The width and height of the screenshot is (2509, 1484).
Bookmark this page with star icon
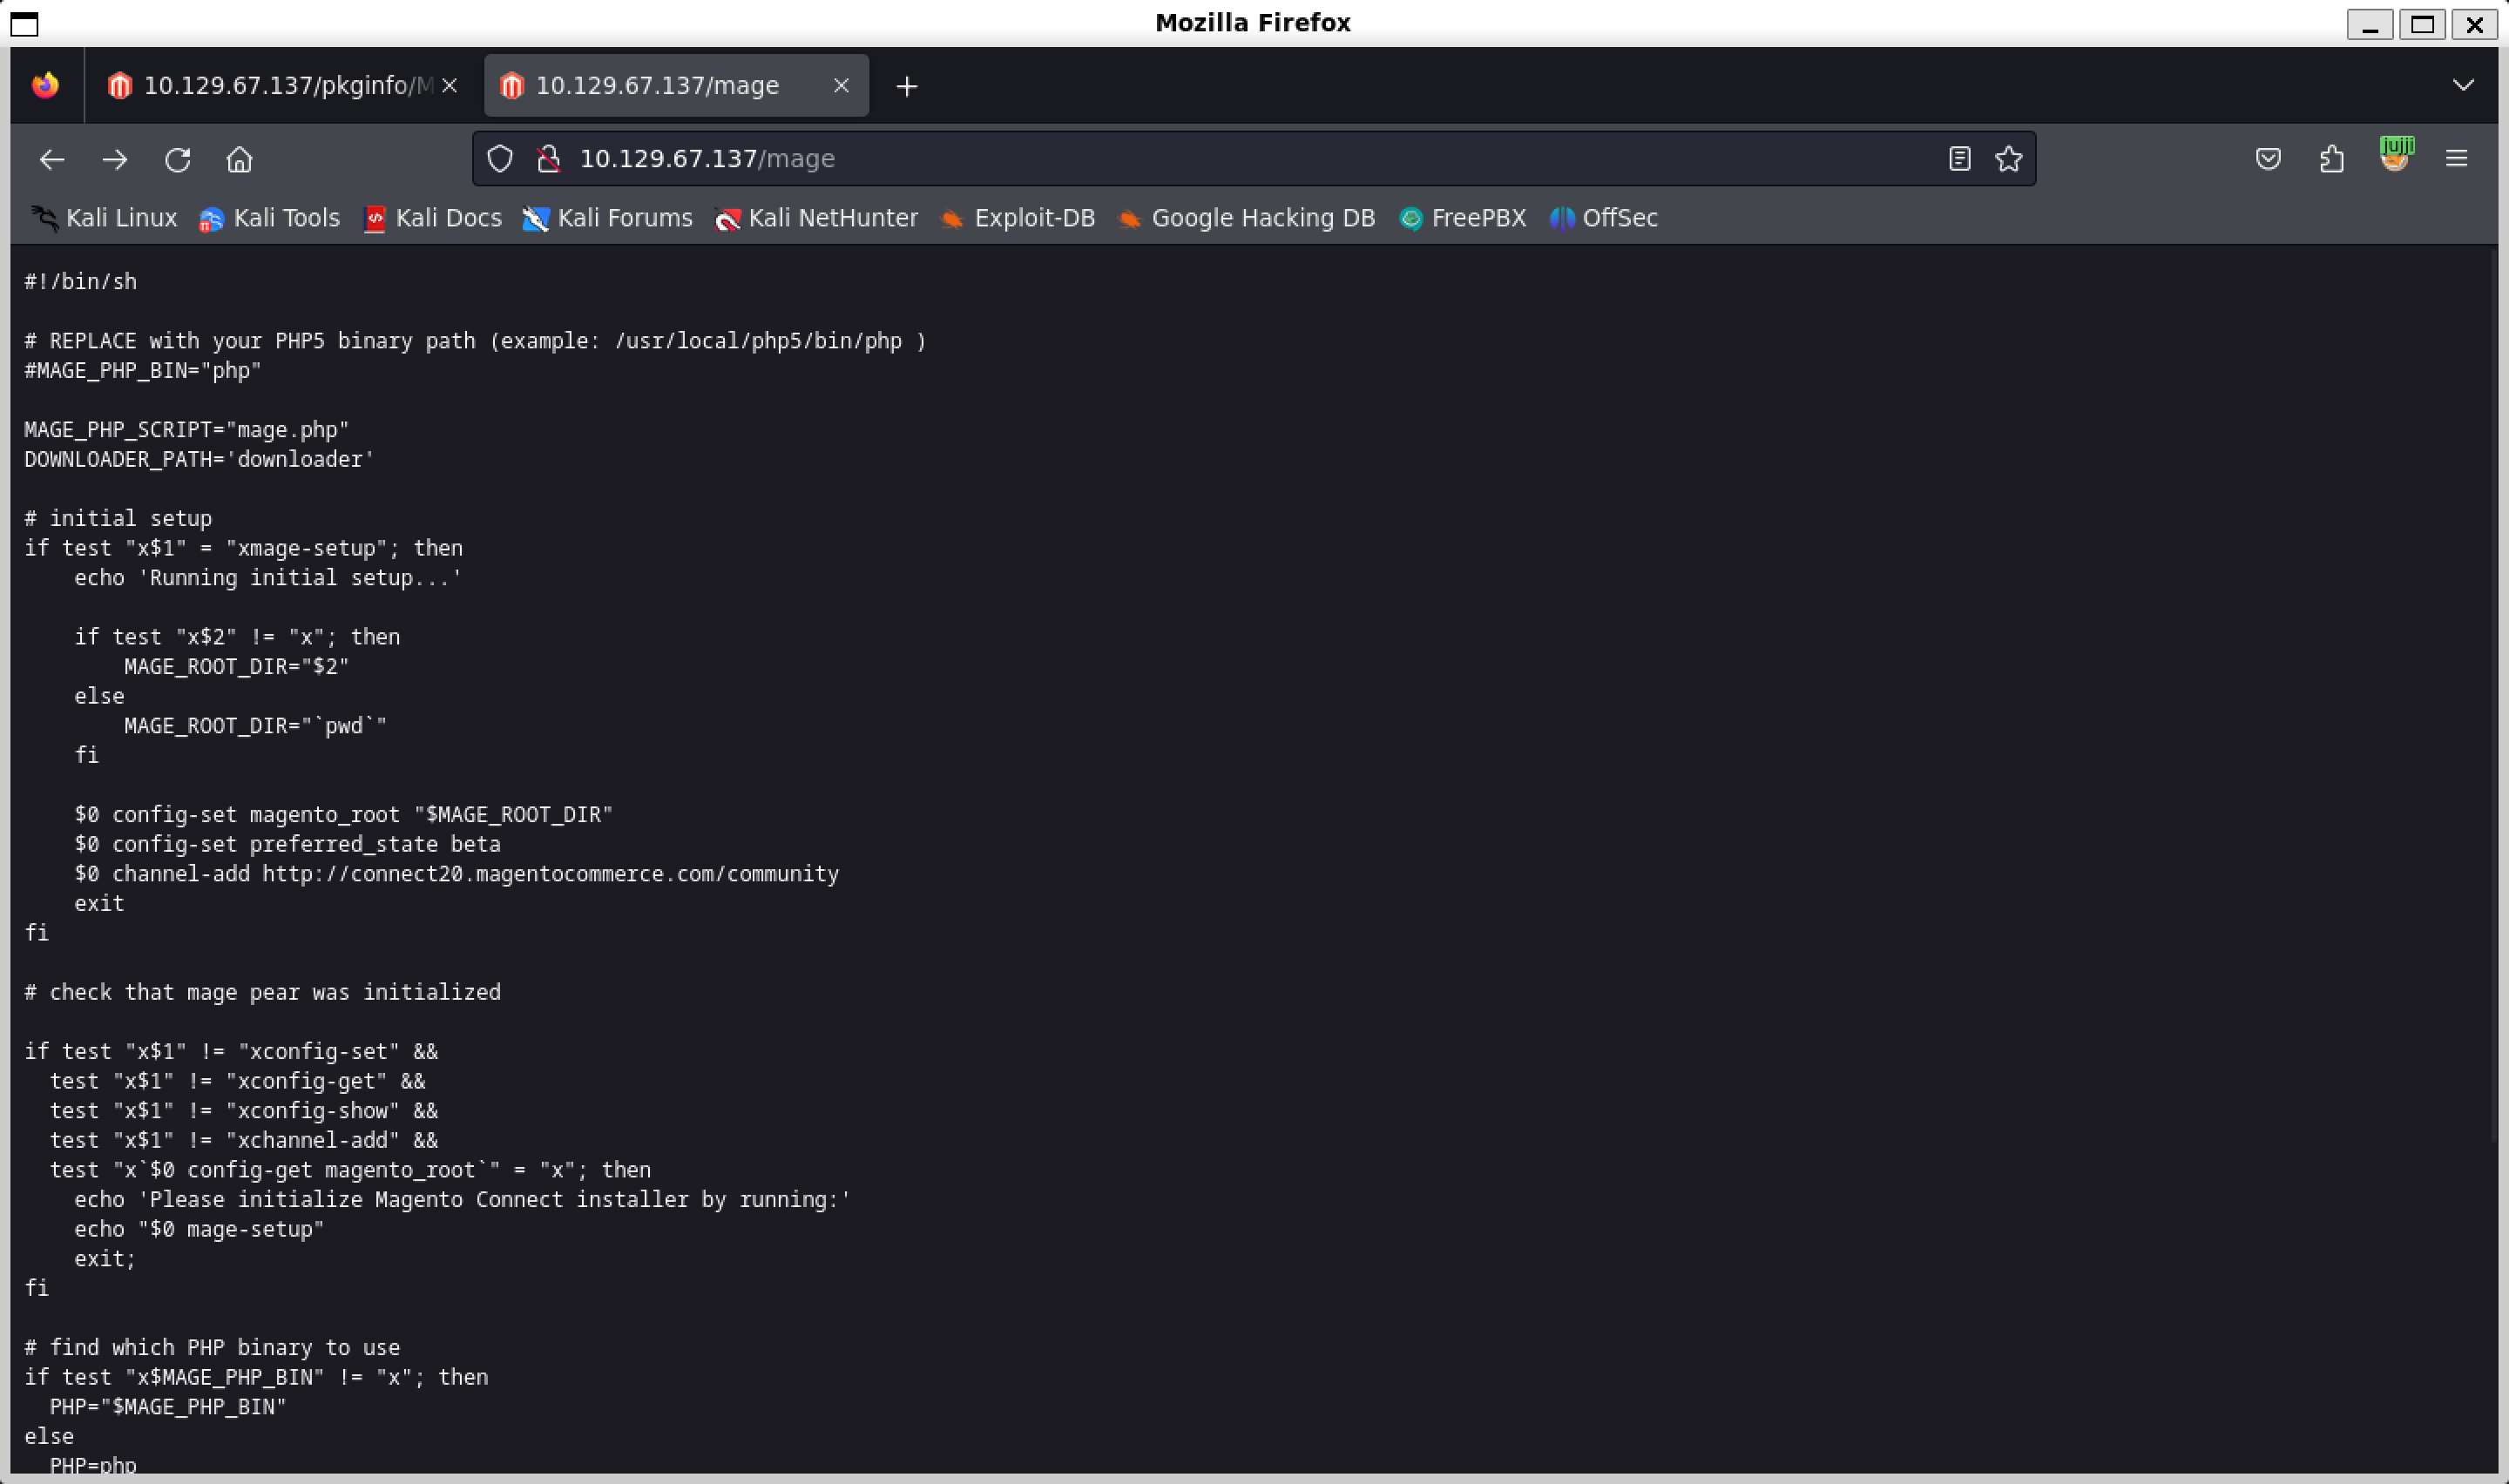(x=2008, y=159)
